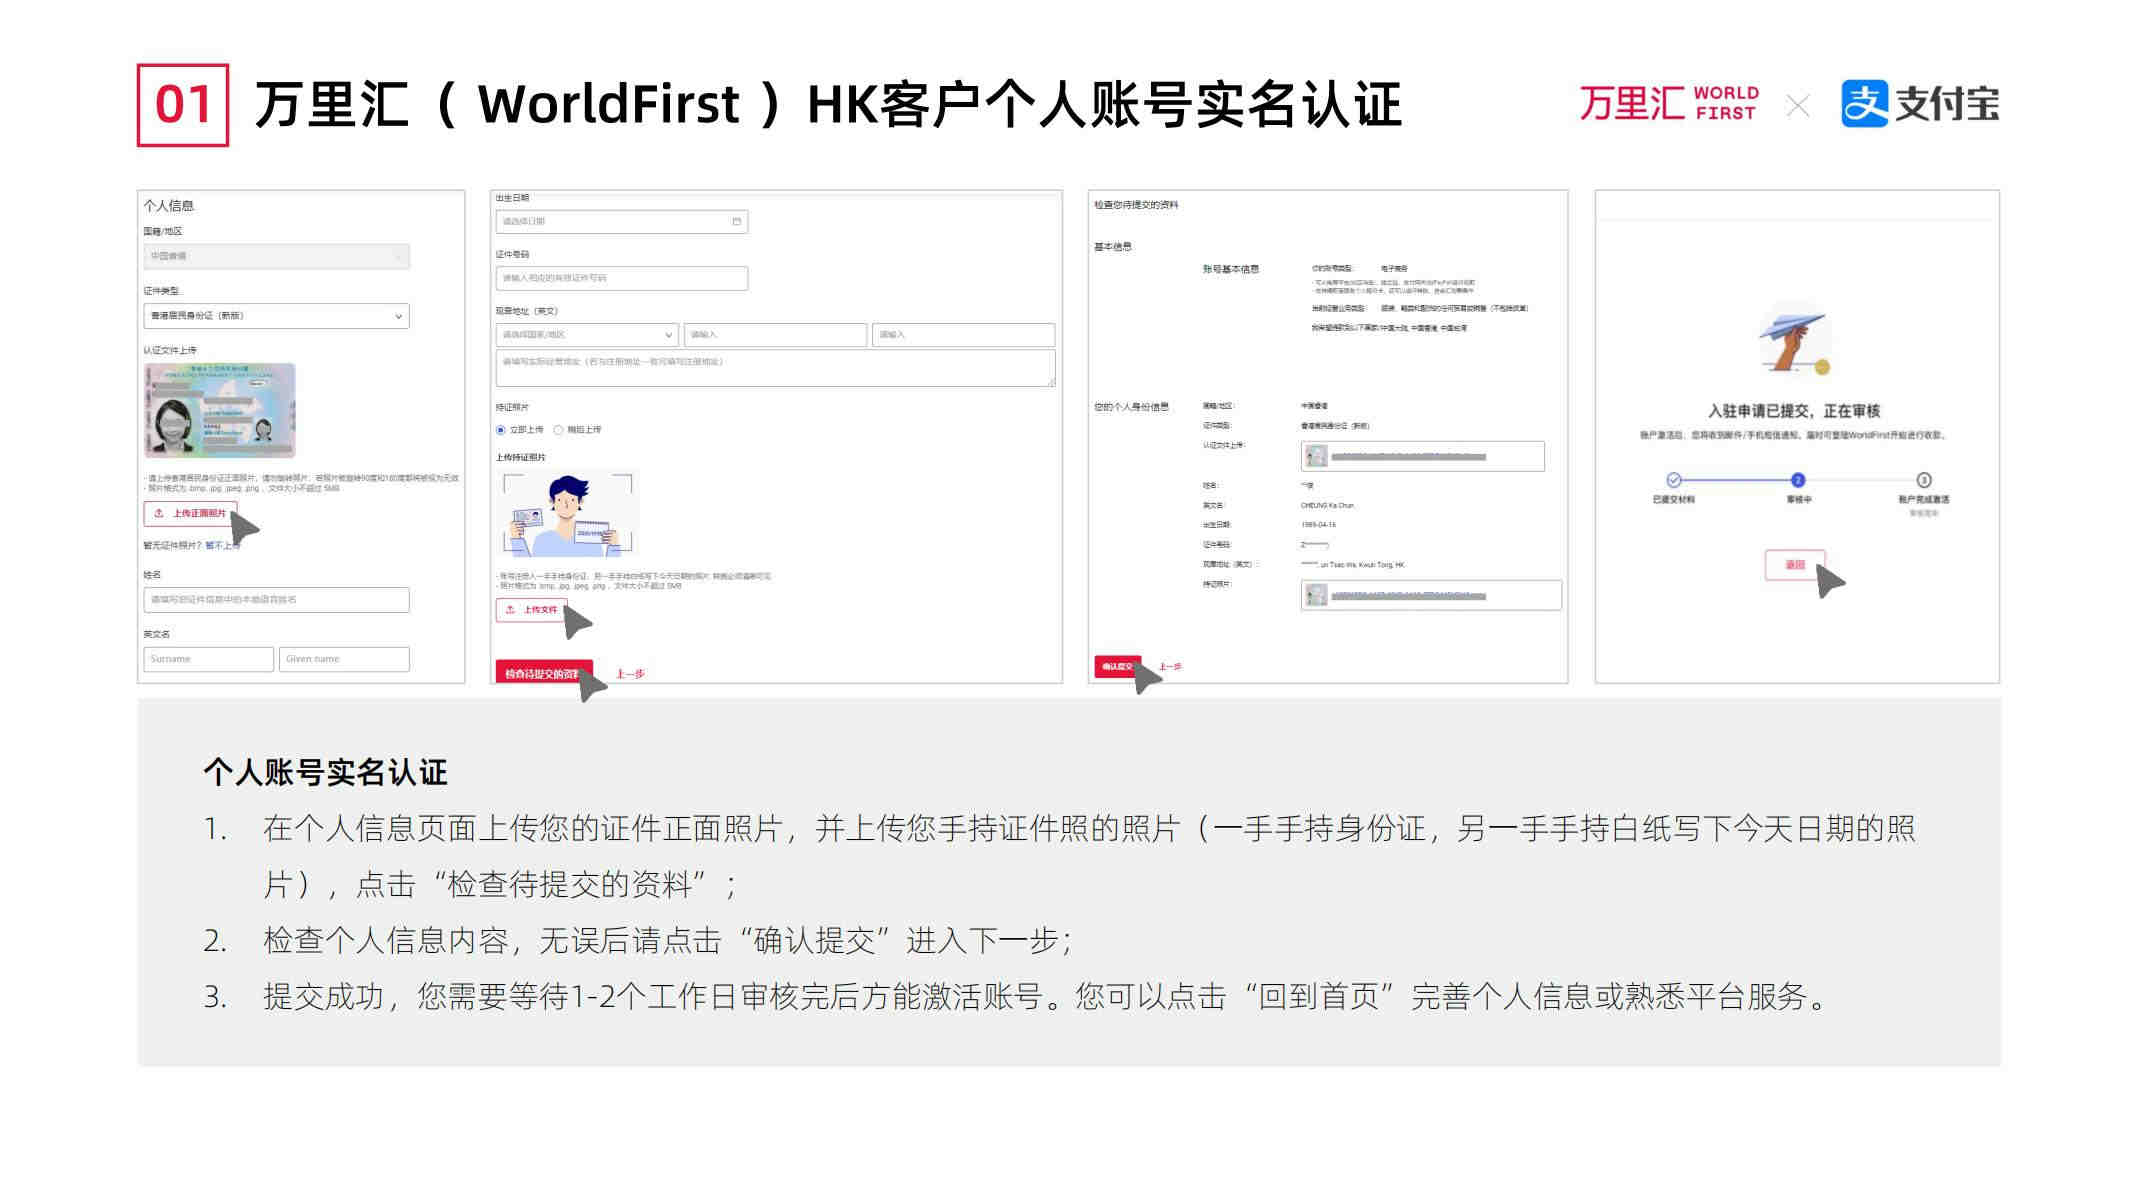The width and height of the screenshot is (2133, 1200).
Task: Click the 个人账号实名认证 subheading
Action: coord(325,772)
